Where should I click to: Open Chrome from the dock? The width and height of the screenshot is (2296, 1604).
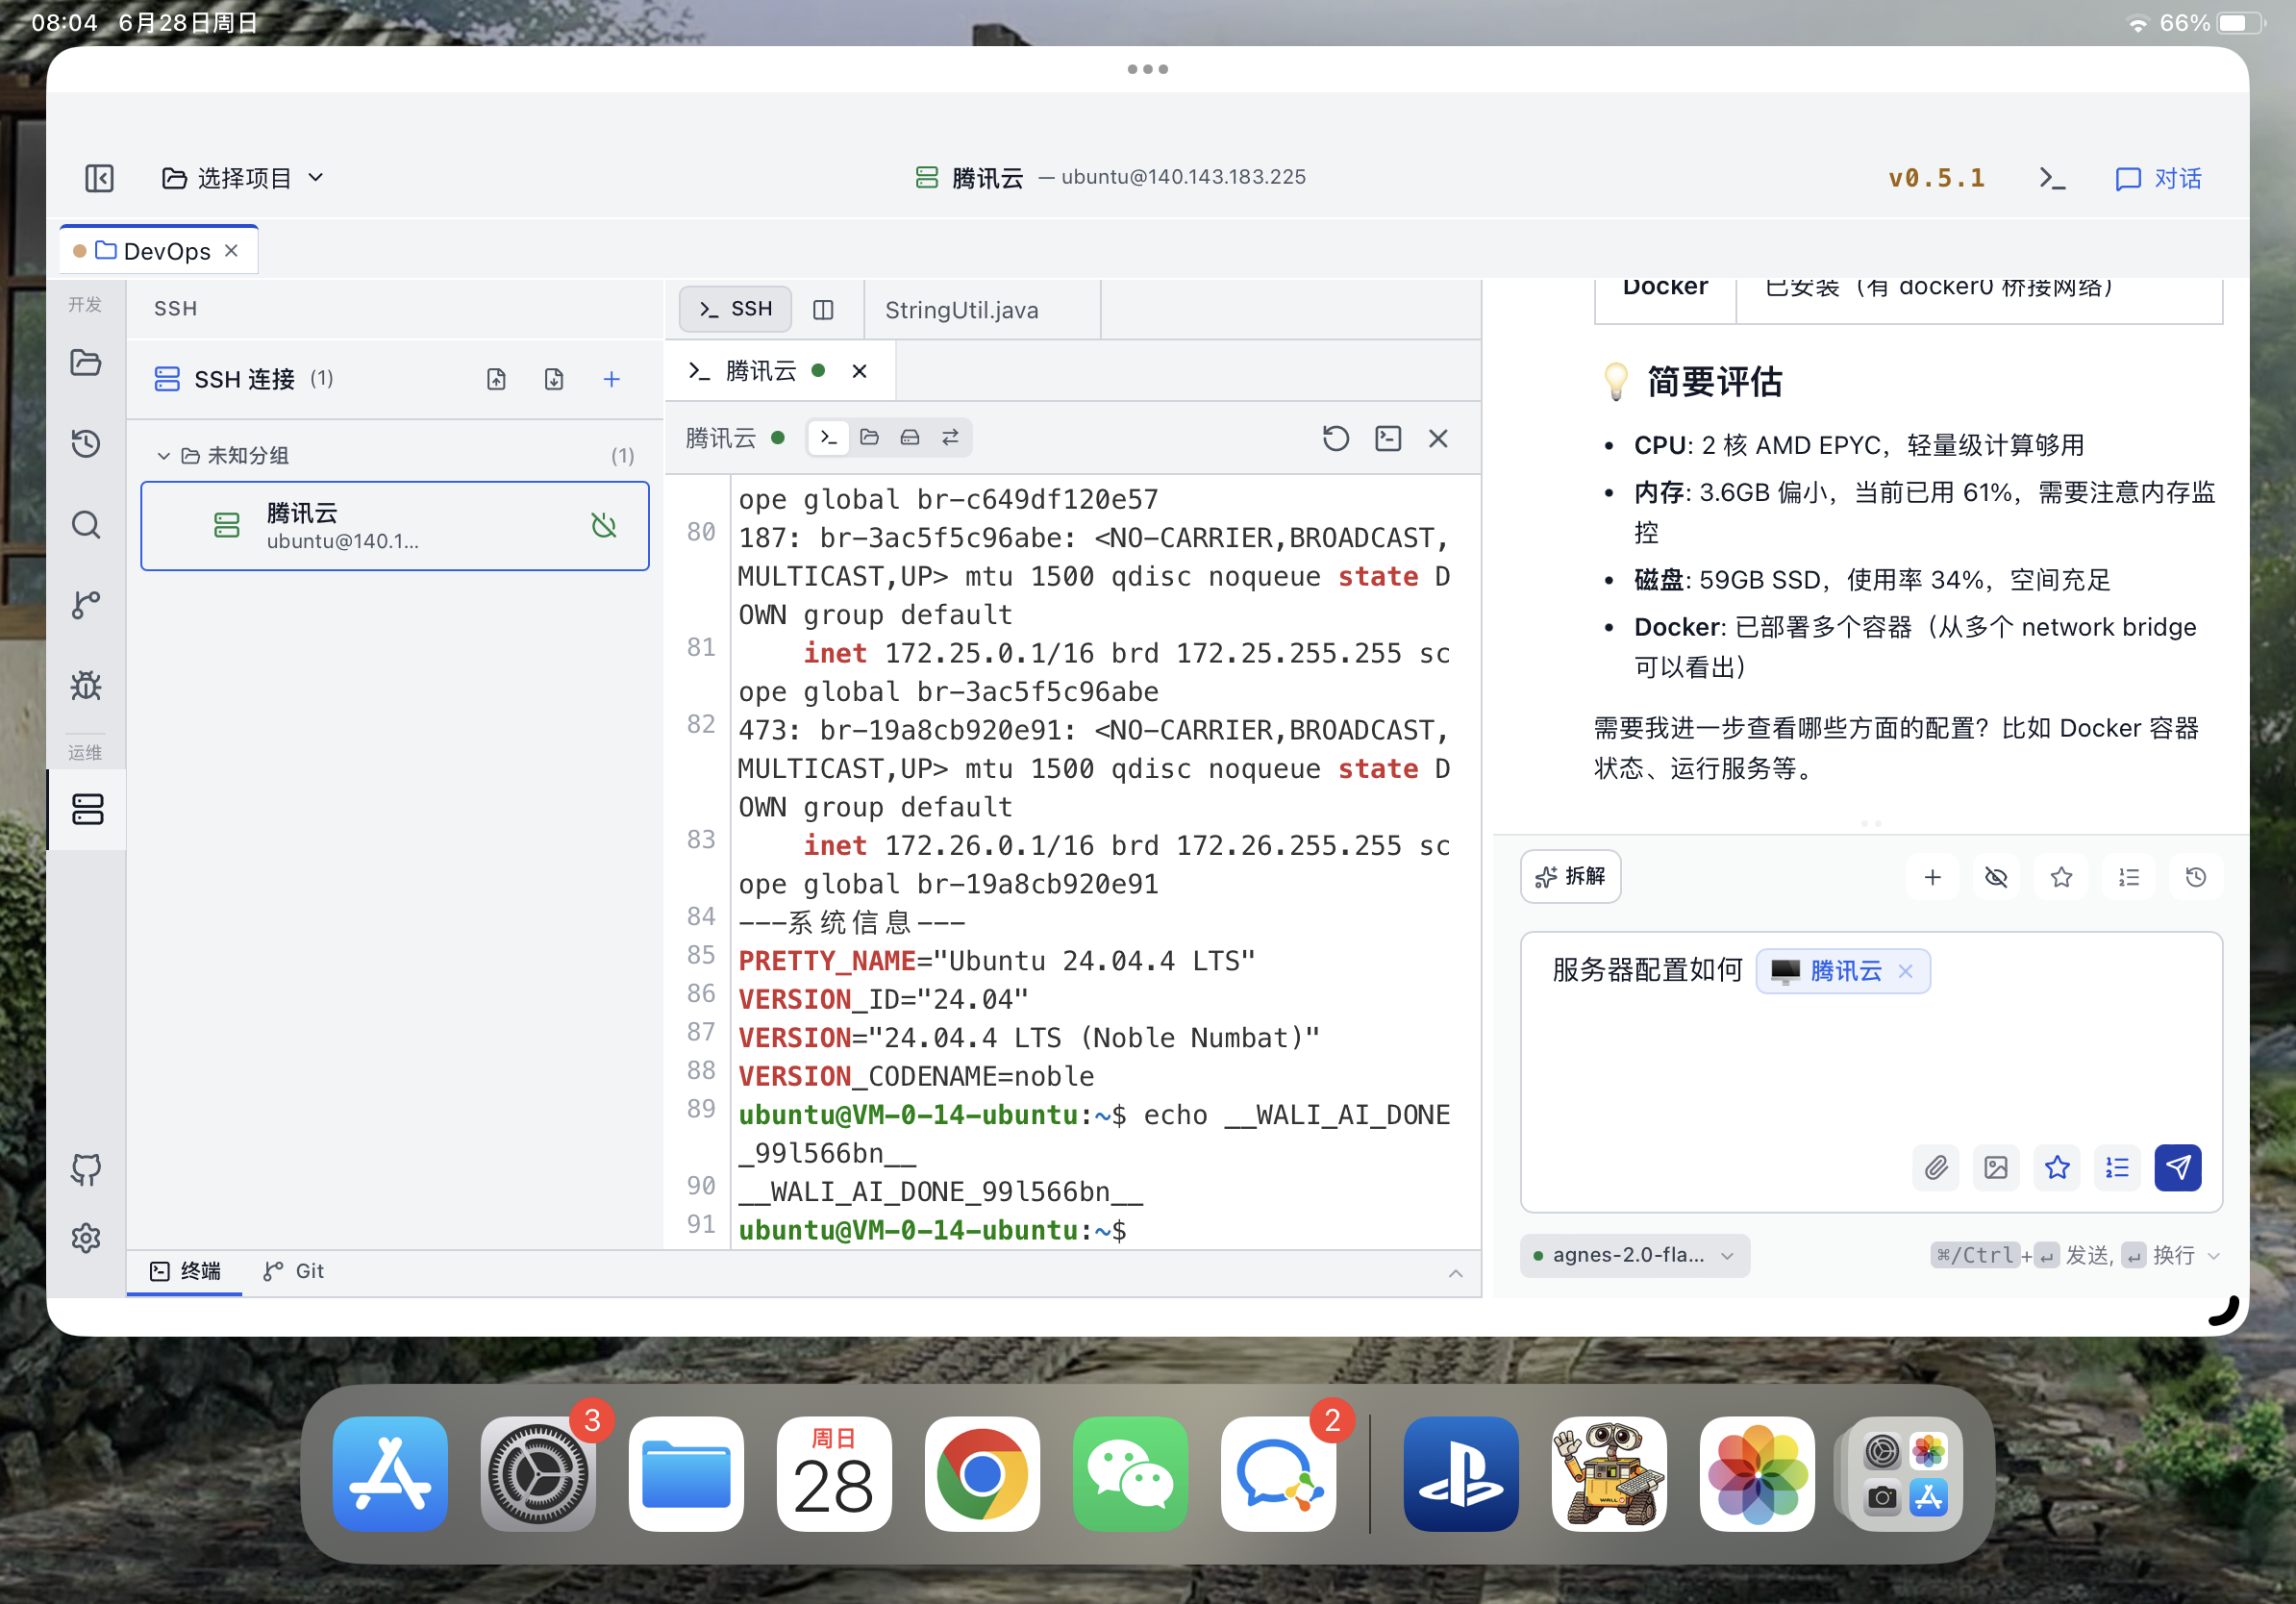click(x=982, y=1473)
